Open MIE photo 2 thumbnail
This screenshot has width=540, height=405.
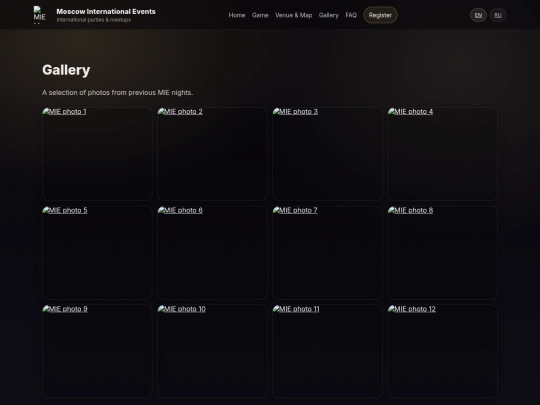click(212, 154)
